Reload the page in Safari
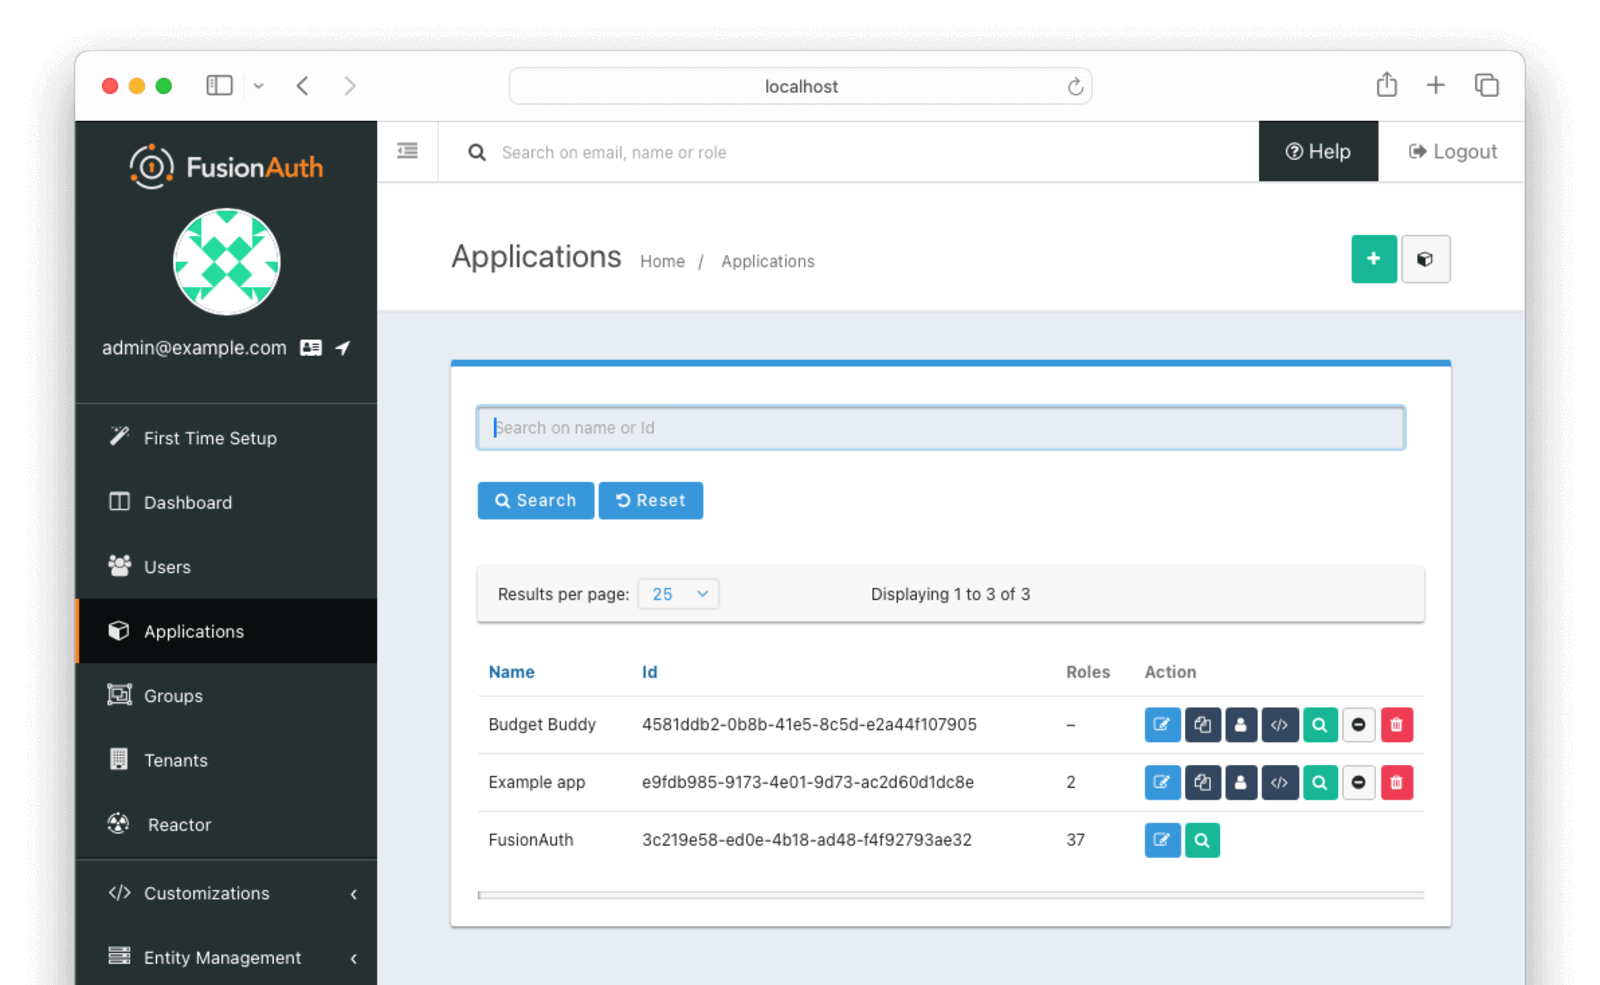Viewport: 1600px width, 985px height. (1075, 87)
